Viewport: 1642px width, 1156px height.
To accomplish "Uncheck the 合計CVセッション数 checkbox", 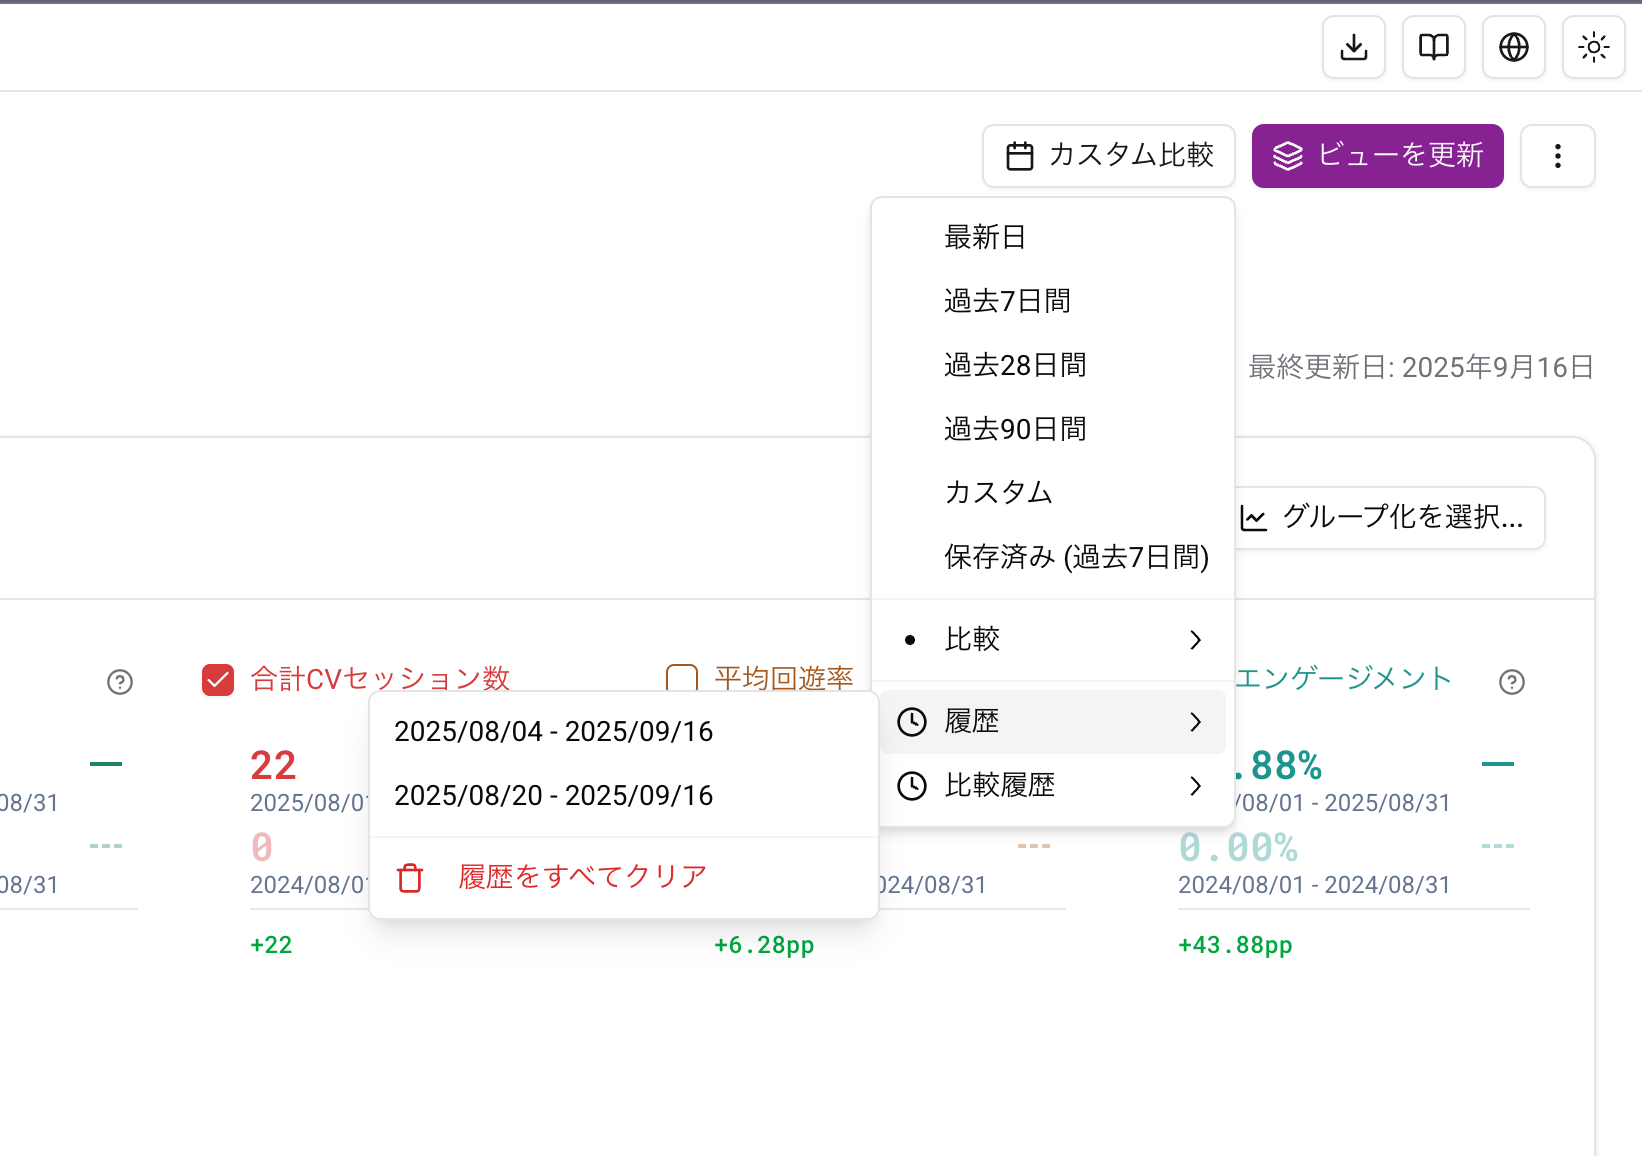I will point(218,678).
